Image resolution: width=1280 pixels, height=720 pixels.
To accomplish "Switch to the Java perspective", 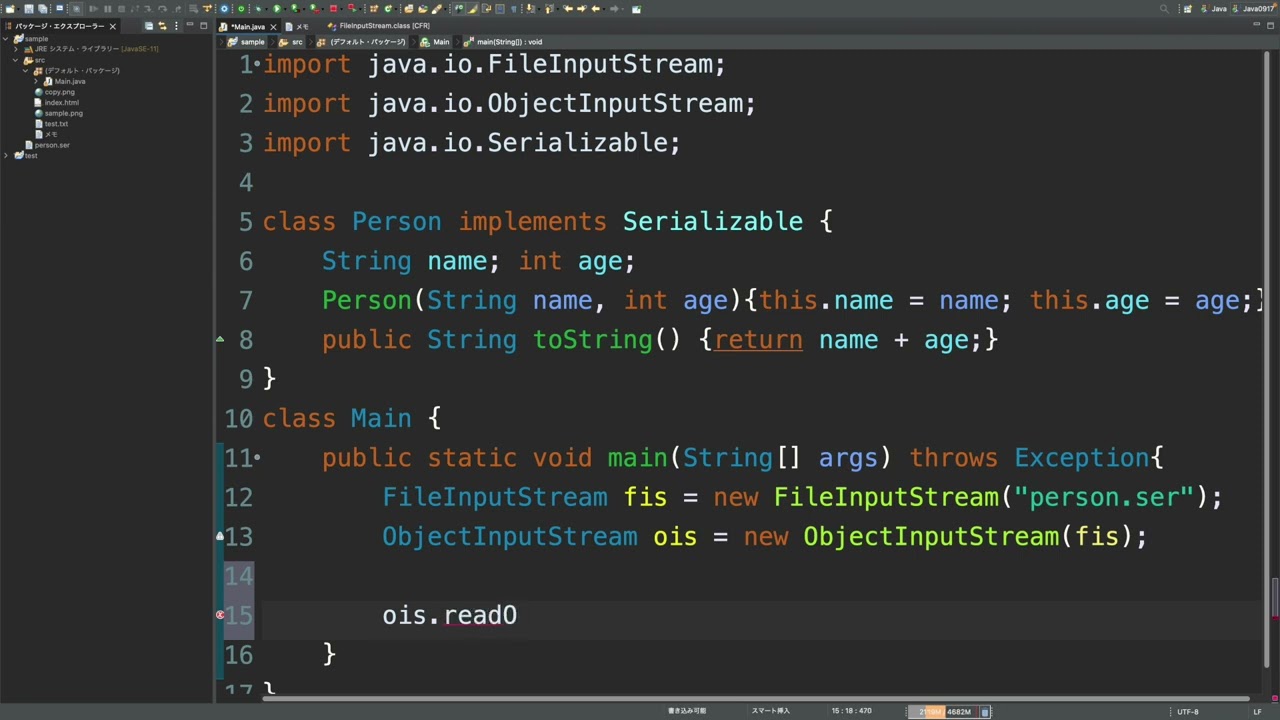I will 1213,9.
